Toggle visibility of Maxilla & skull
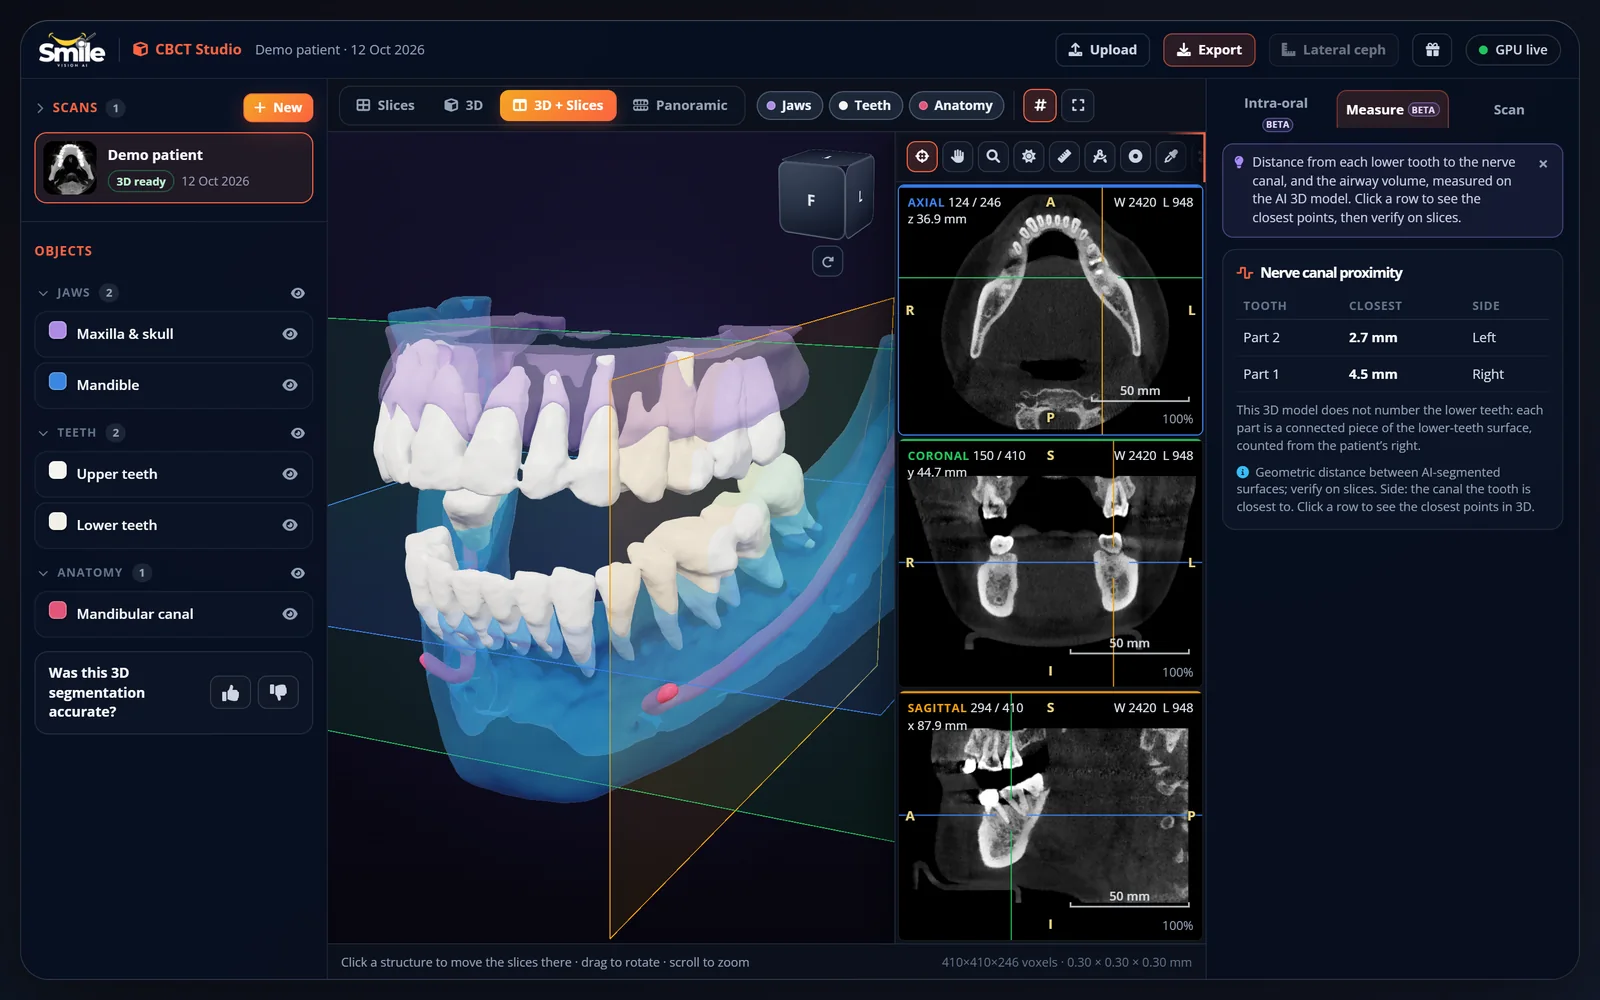 290,334
